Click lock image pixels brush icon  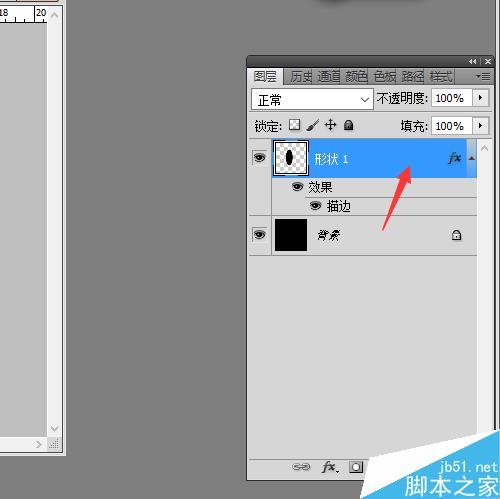pos(312,125)
